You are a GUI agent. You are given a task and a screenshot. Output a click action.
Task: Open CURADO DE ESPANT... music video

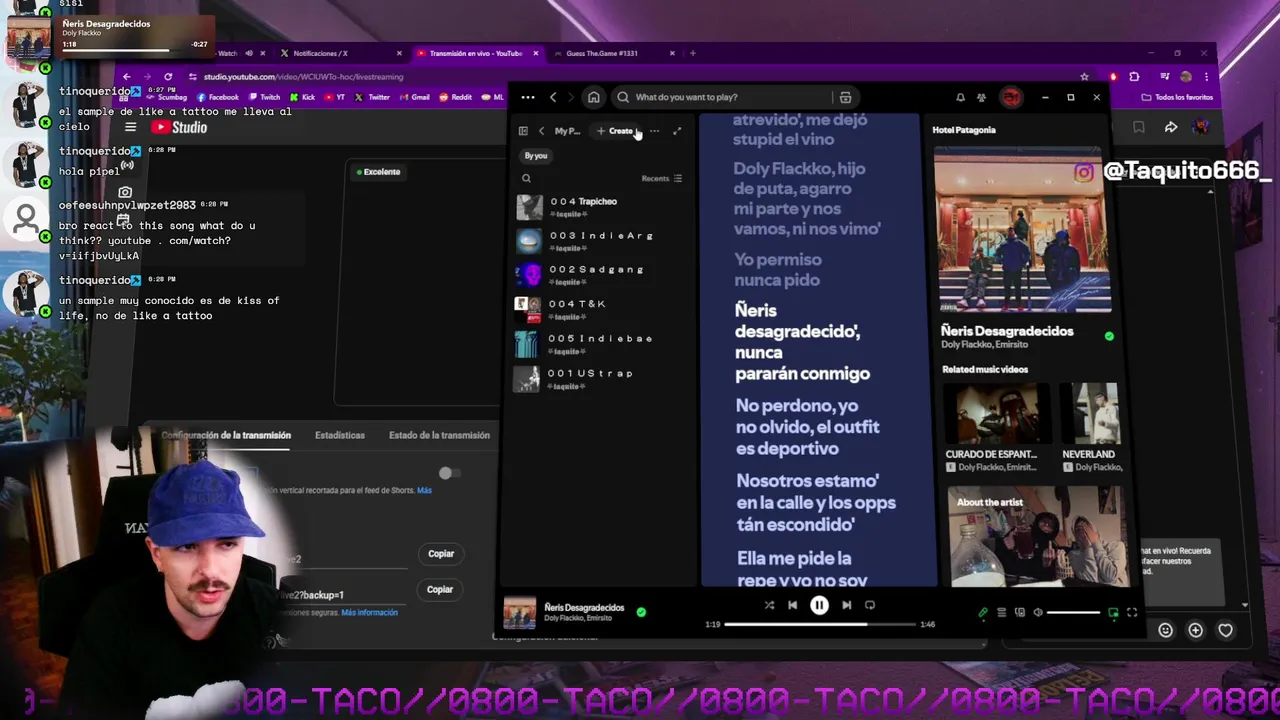click(997, 413)
